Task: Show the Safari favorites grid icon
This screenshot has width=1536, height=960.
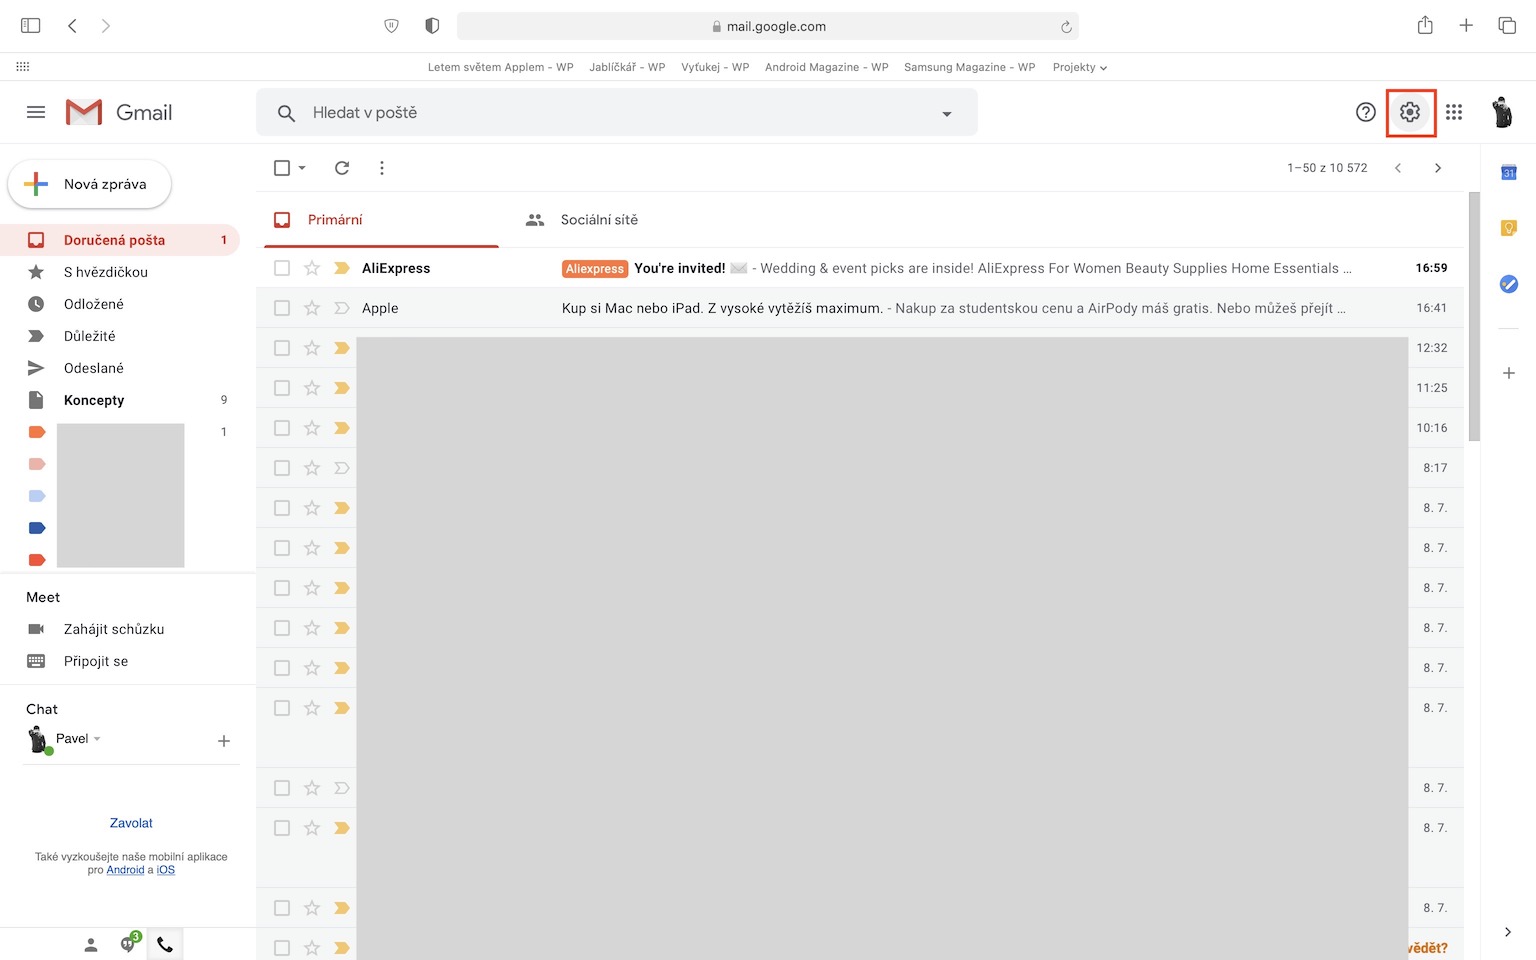Action: click(x=23, y=67)
